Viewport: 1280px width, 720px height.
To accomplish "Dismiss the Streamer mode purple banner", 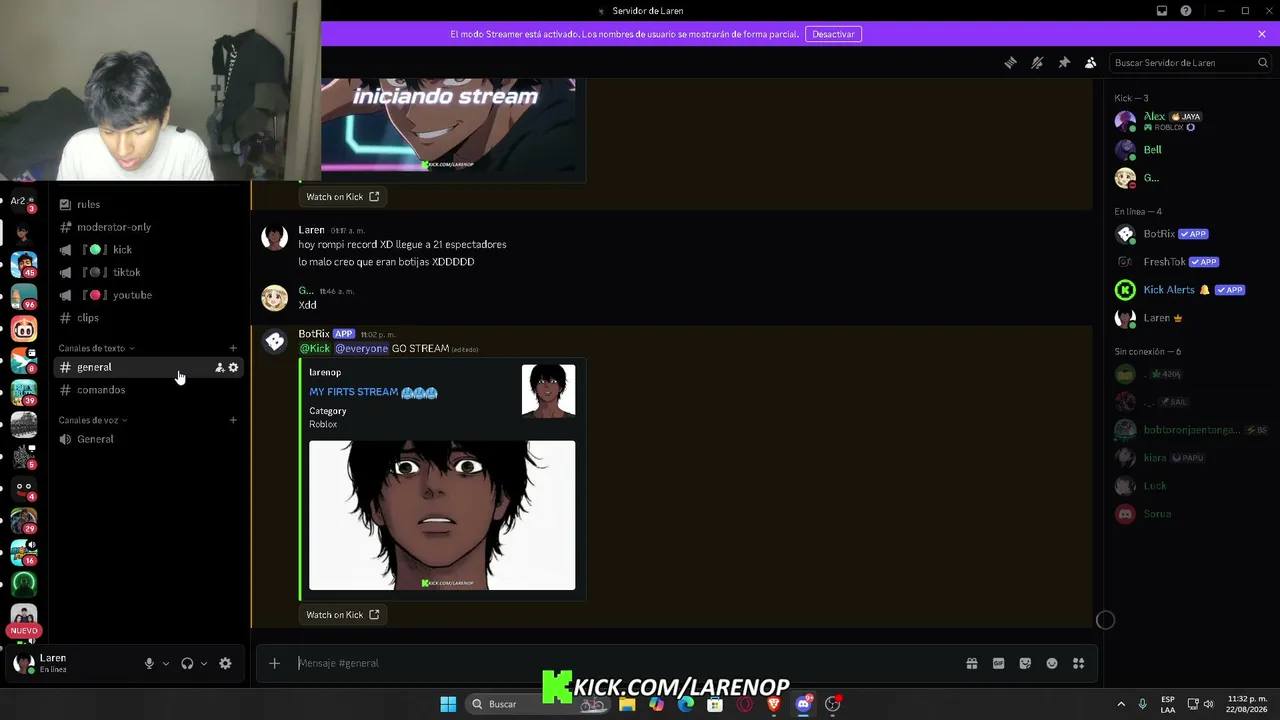I will tap(1262, 34).
